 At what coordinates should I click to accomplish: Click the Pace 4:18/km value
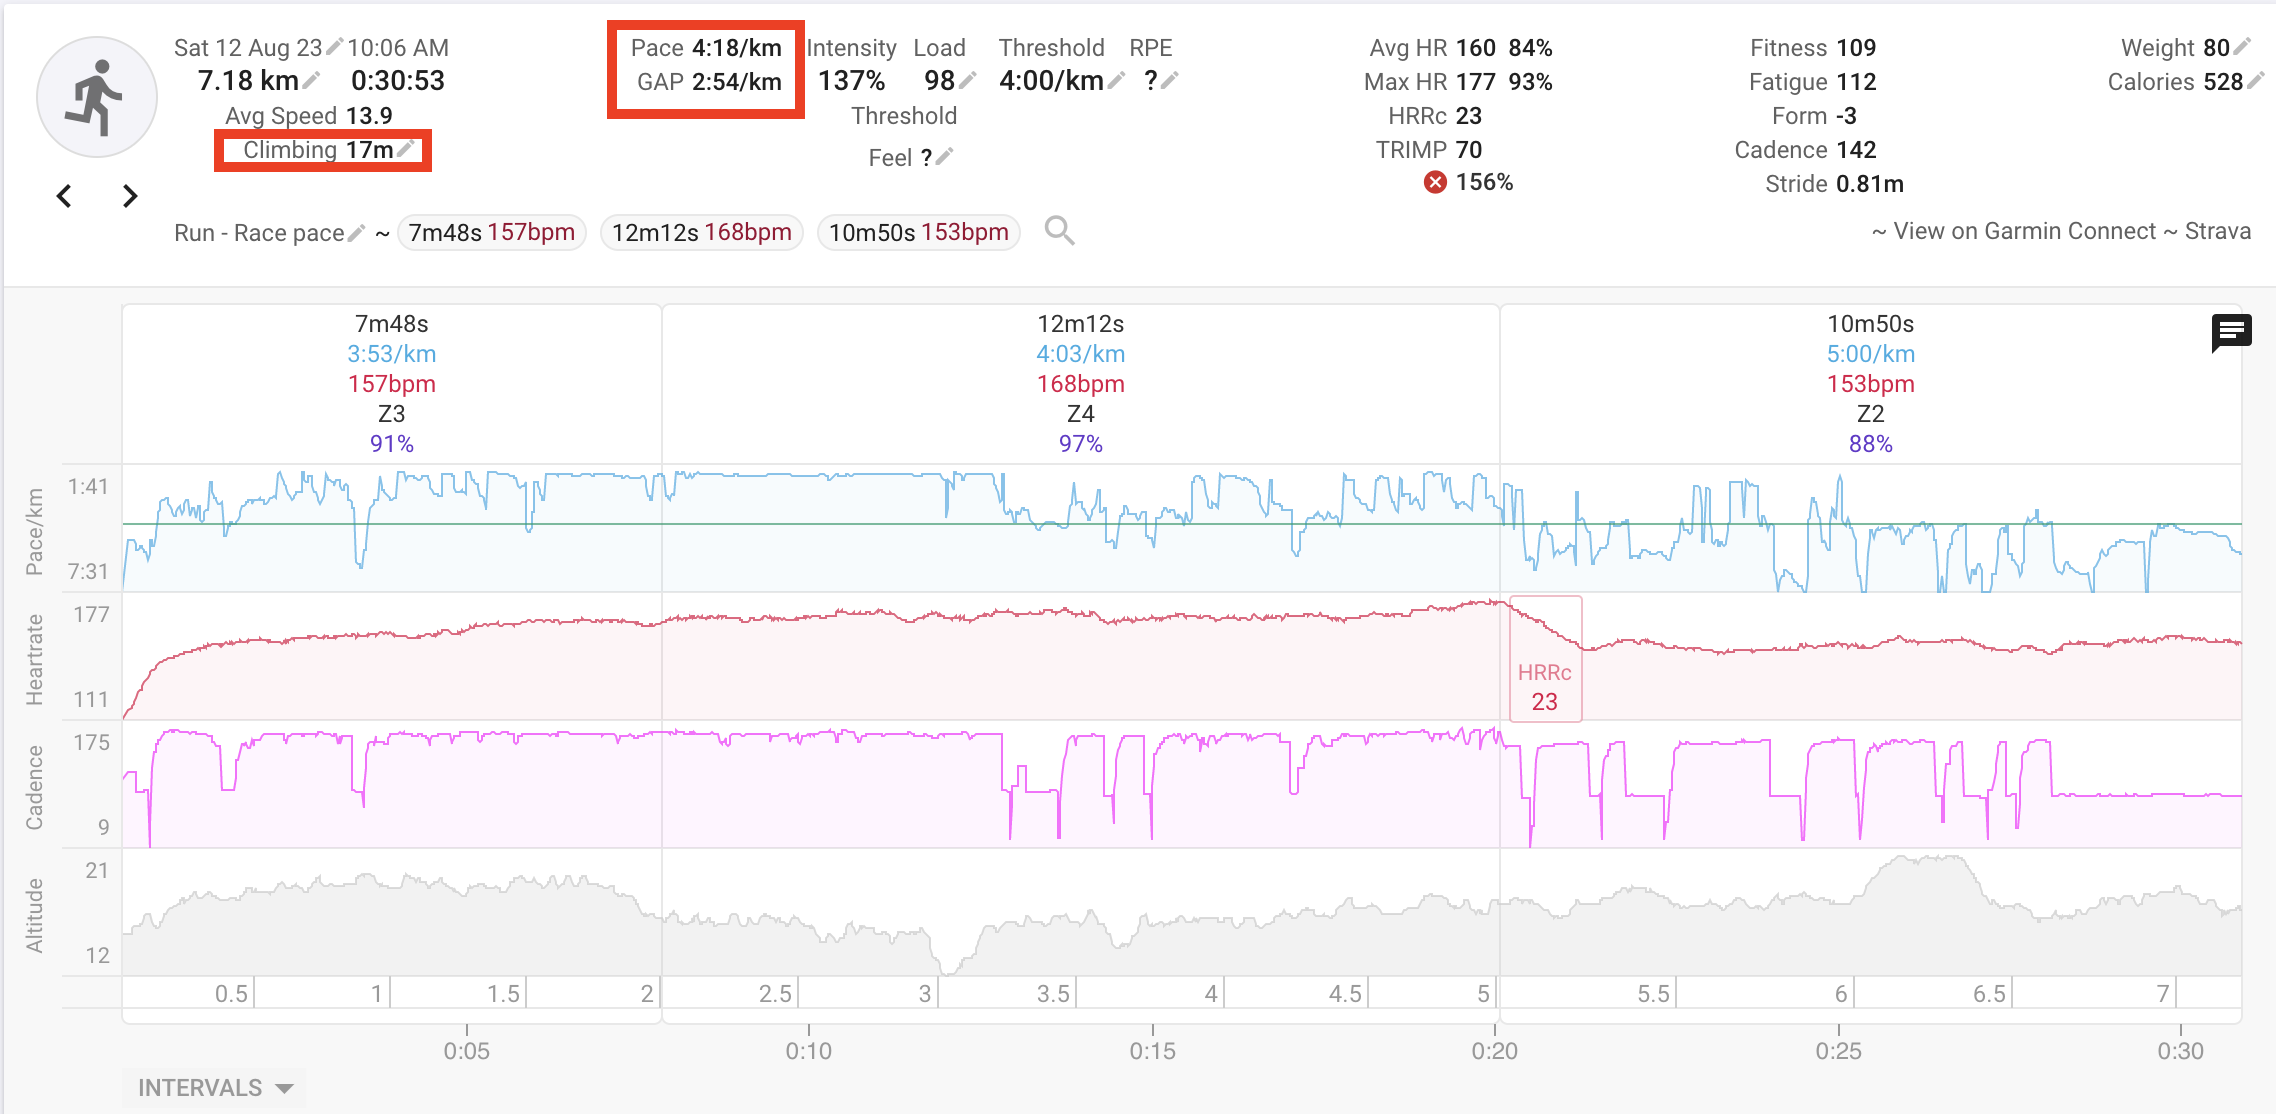736,47
